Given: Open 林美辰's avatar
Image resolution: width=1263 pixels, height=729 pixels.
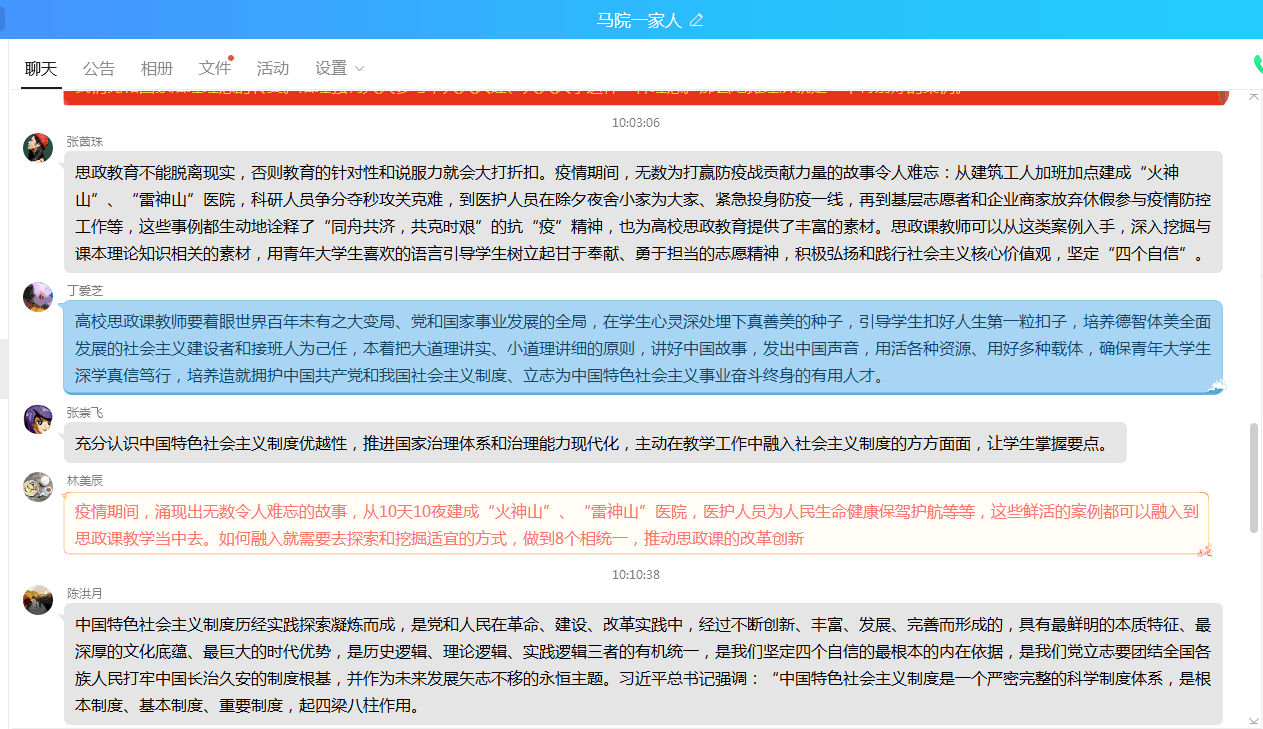Looking at the screenshot, I should (x=38, y=487).
